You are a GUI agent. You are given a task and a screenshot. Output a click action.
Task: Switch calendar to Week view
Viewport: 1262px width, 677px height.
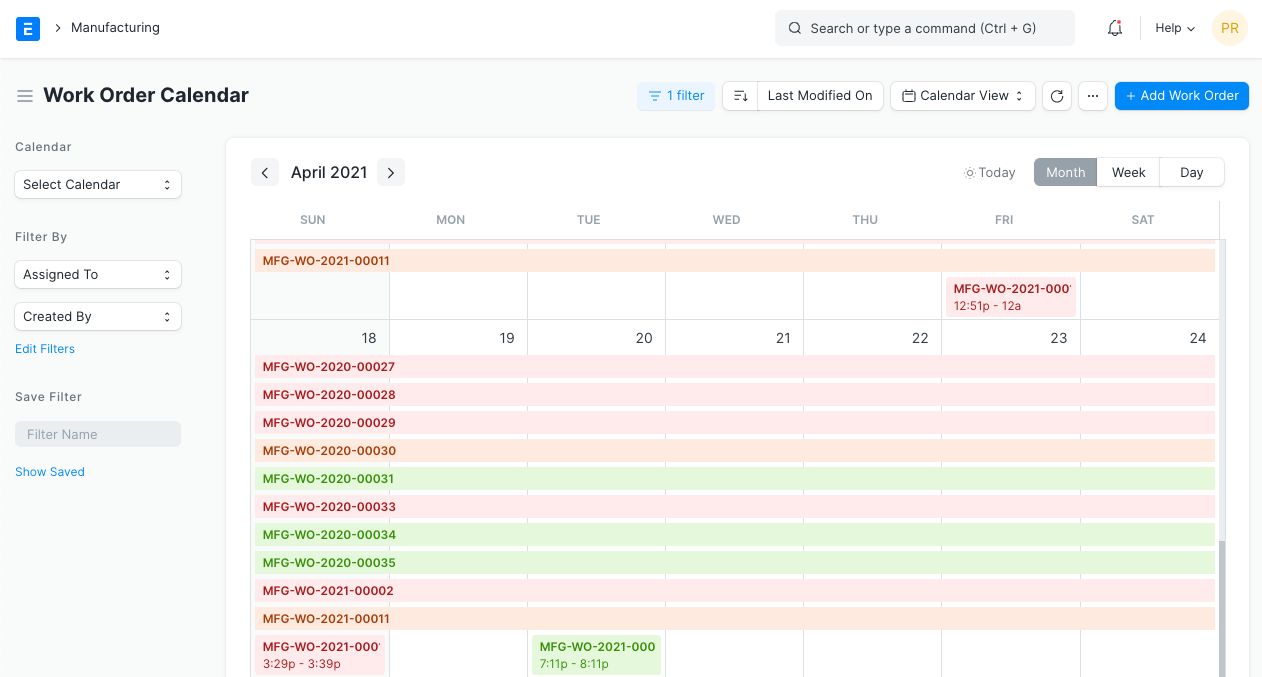[x=1128, y=172]
